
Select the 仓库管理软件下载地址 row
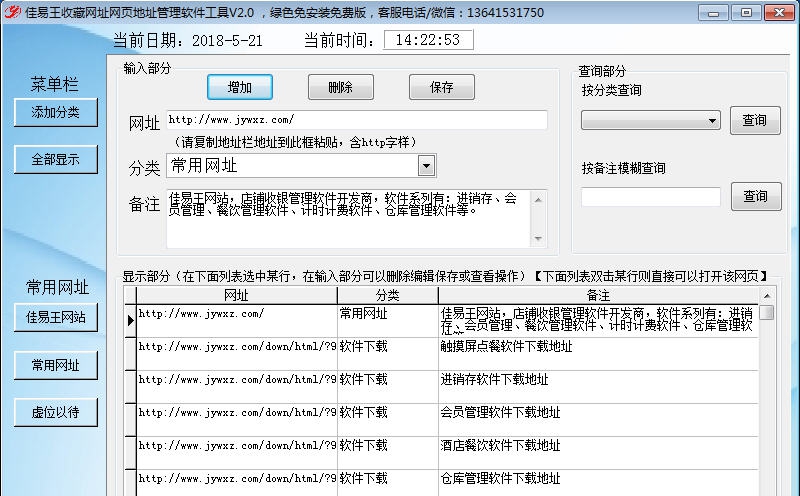pyautogui.click(x=441, y=483)
